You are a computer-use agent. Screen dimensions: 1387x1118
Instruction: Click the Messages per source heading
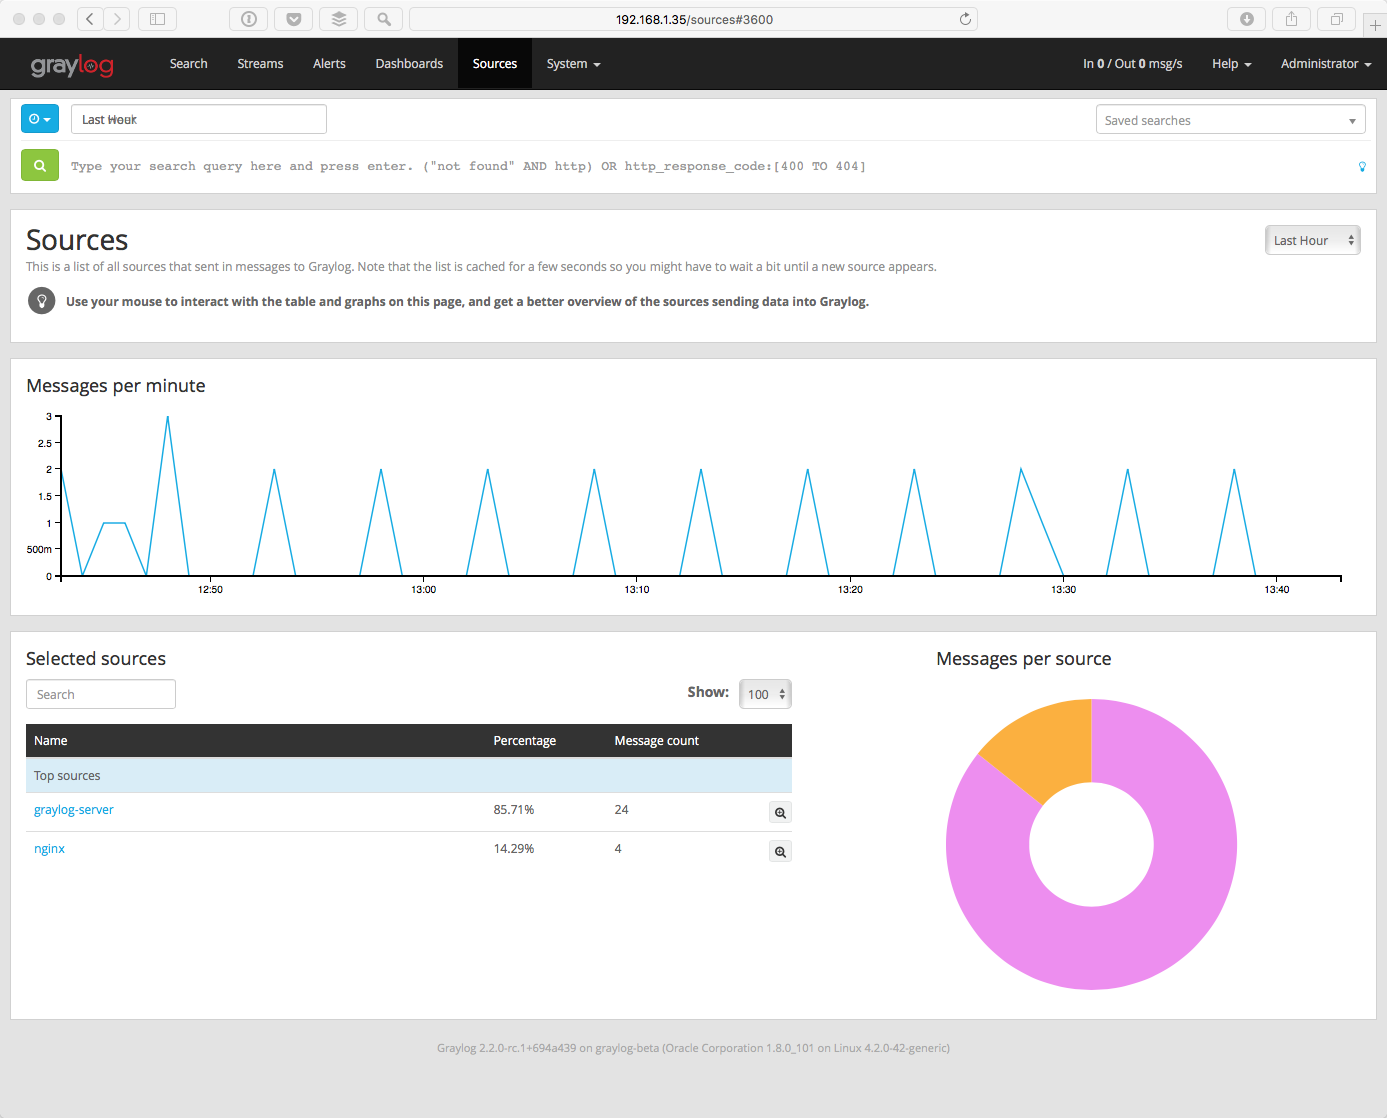pos(1024,659)
